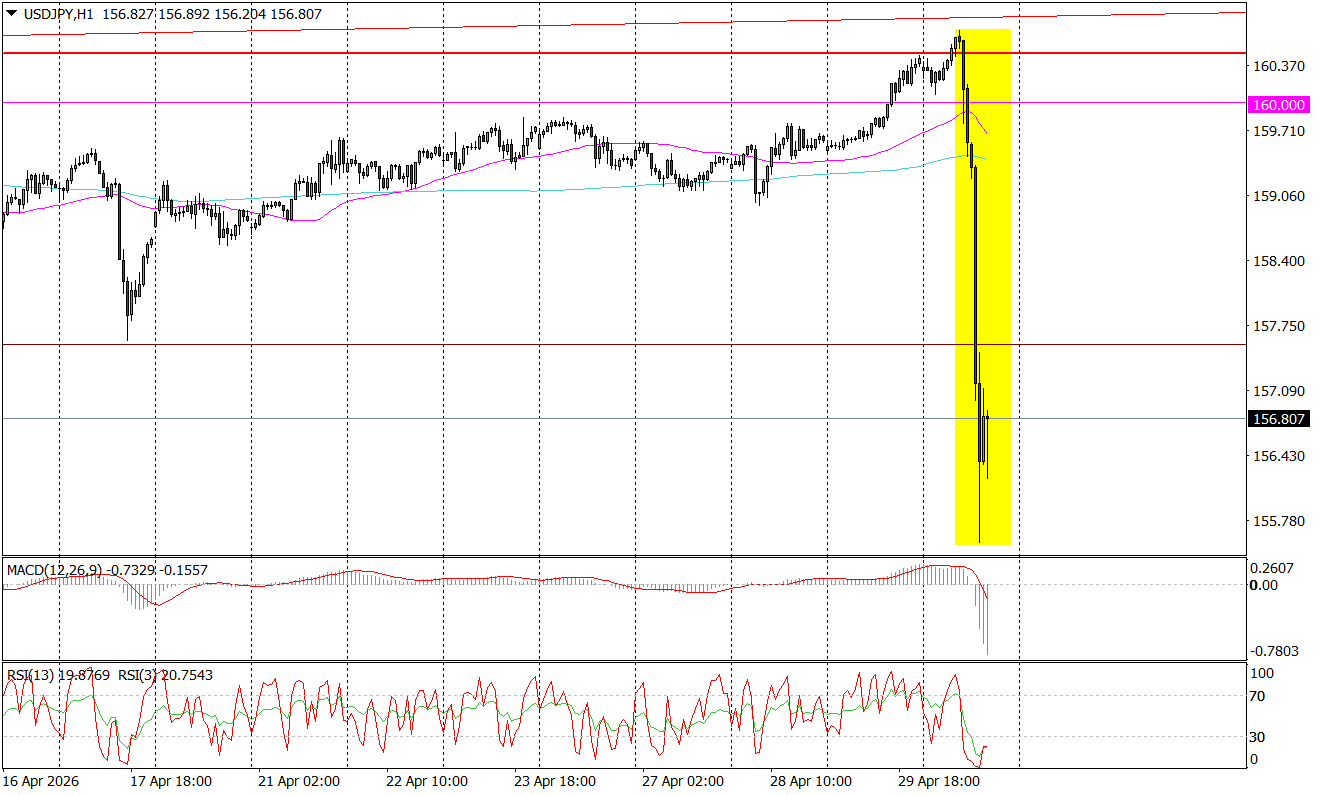1318x795 pixels.
Task: Click the triangle arrow beside USDJPY,H1
Action: coord(11,16)
